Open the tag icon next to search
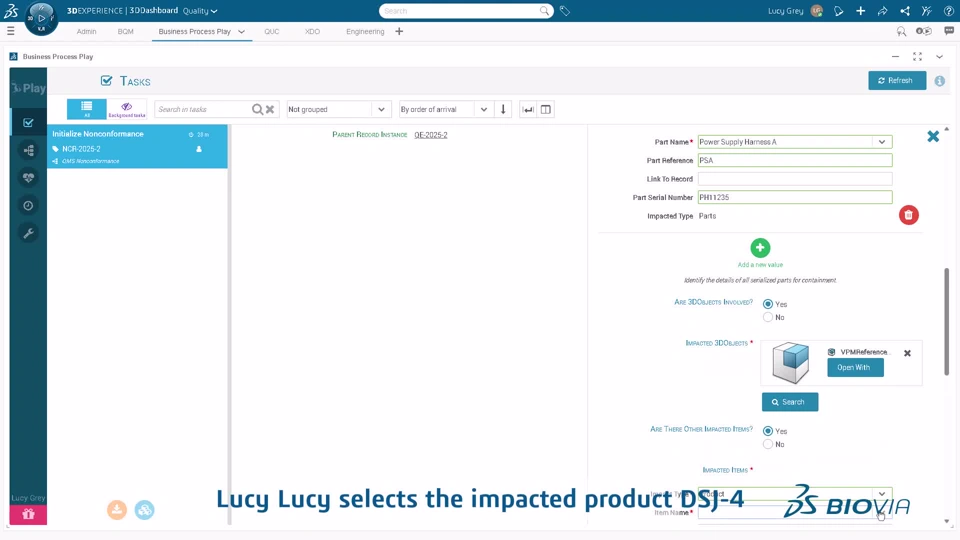This screenshot has width=960, height=540. (564, 11)
